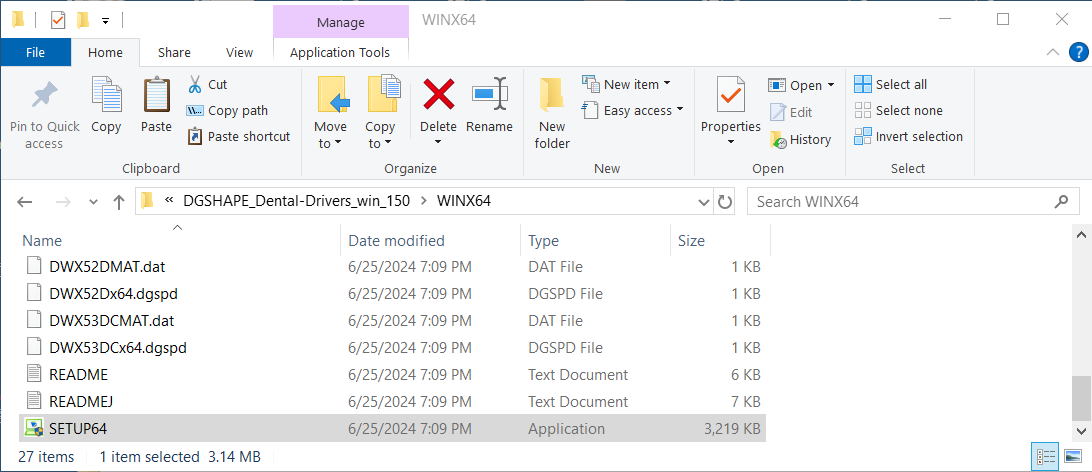Click the New folder quick access icon
The height and width of the screenshot is (472, 1092).
[x=84, y=20]
